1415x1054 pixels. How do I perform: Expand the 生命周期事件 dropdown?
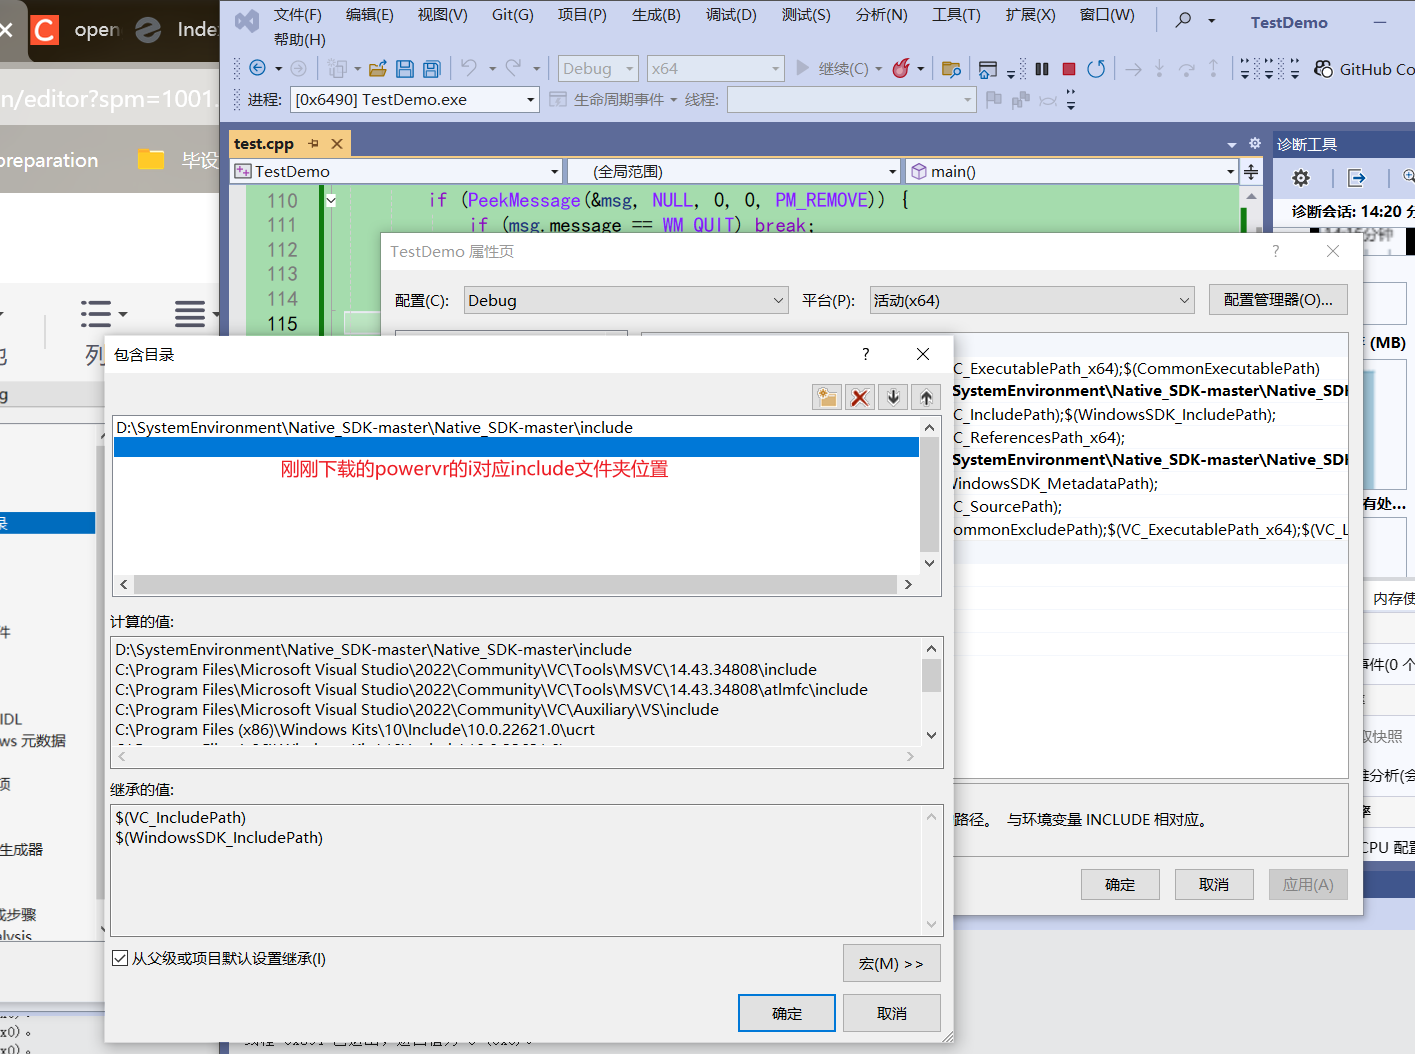click(674, 99)
